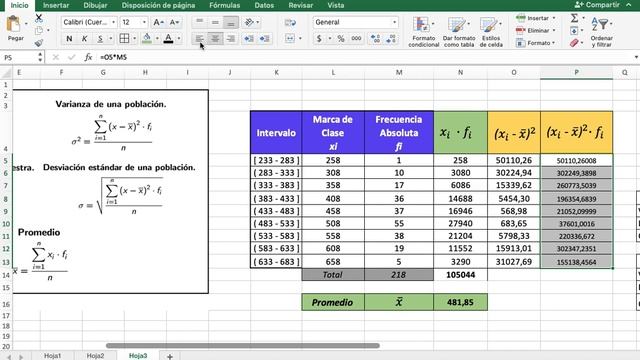Increase decimal places
Viewport: 640px width, 360px height.
point(376,39)
